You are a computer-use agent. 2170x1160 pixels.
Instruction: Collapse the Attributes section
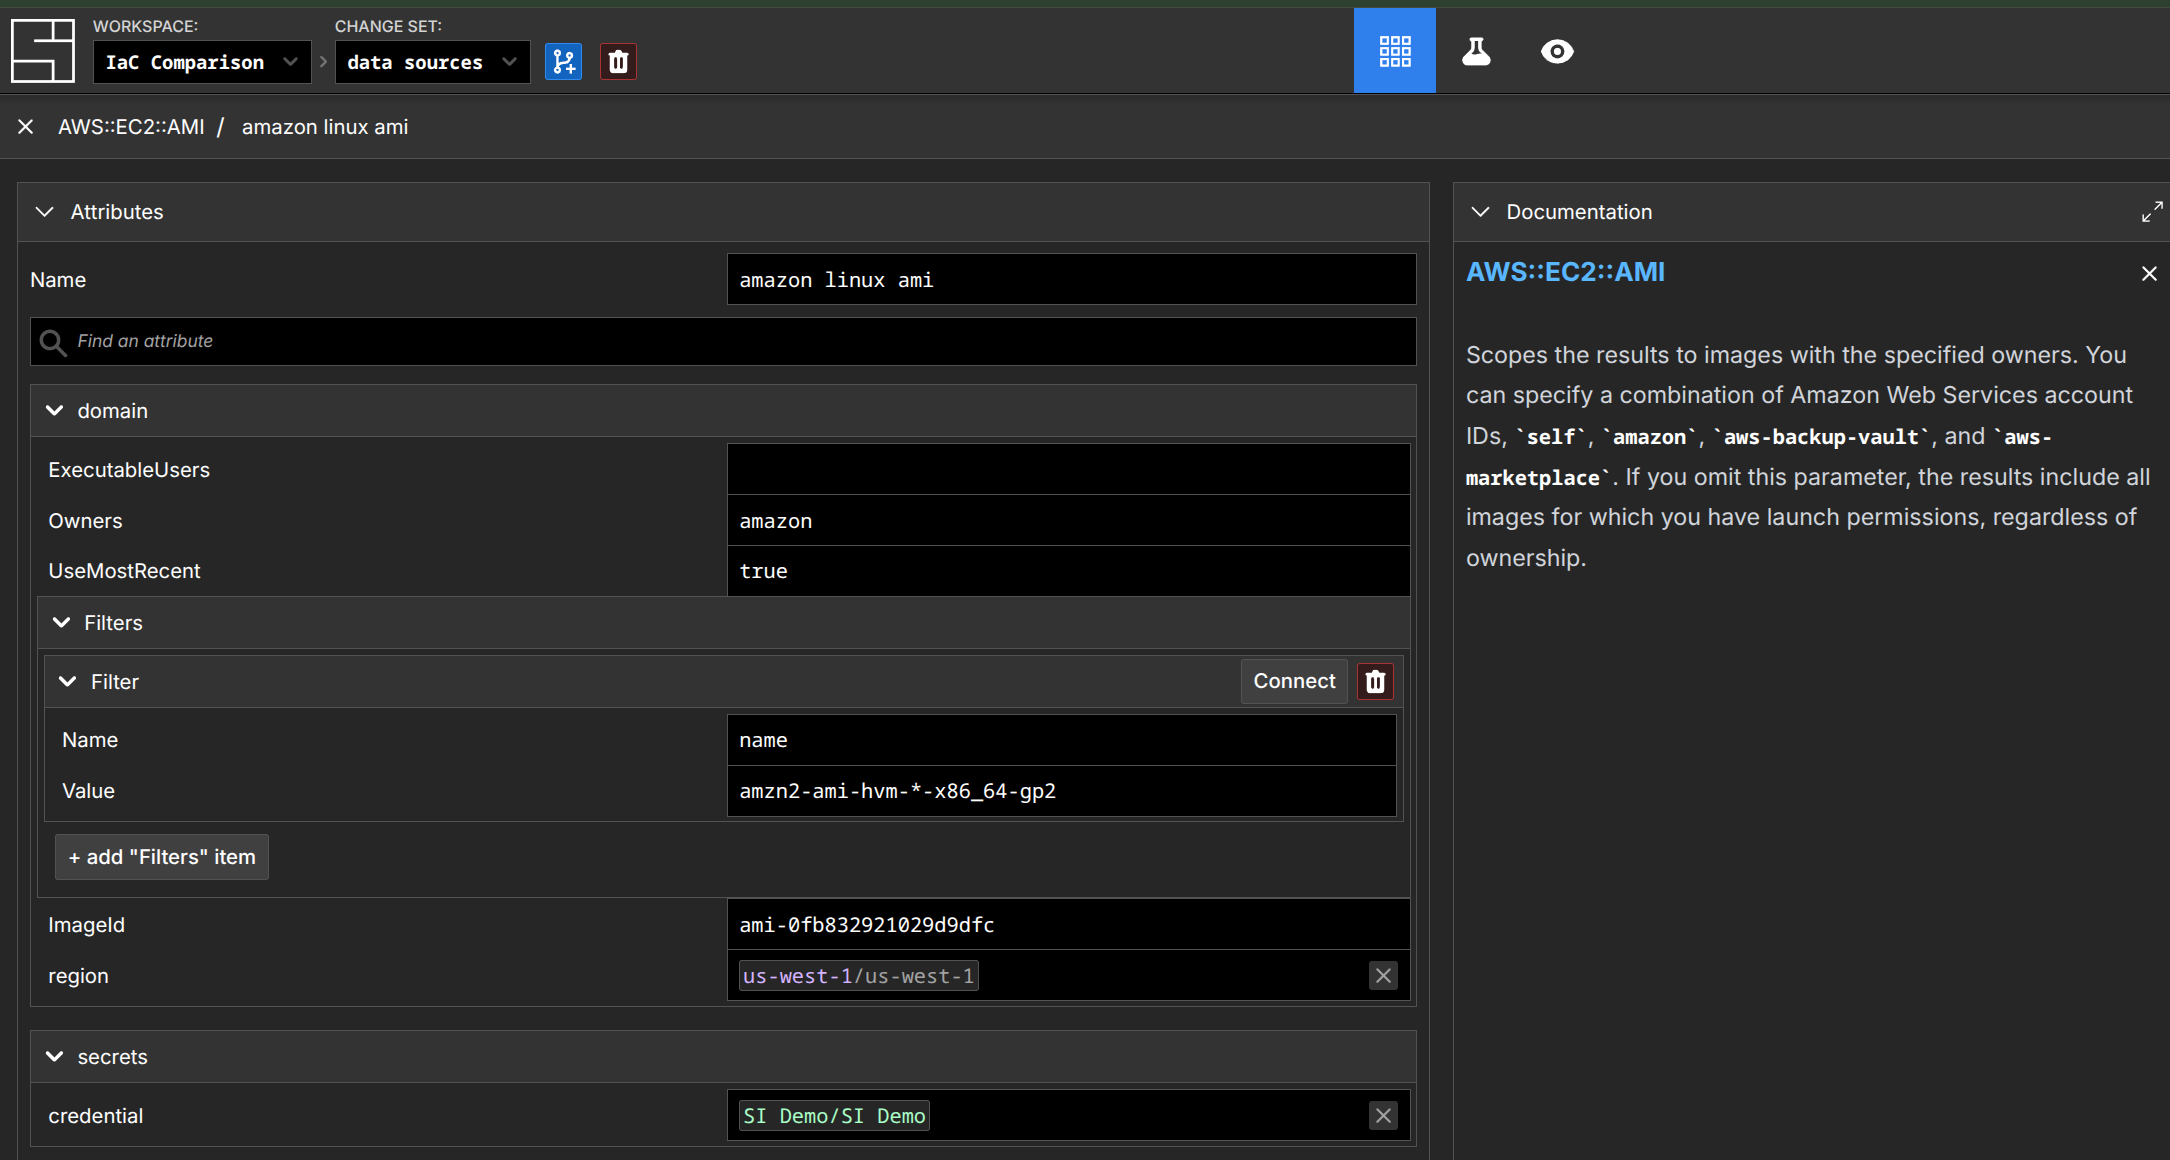pyautogui.click(x=44, y=212)
